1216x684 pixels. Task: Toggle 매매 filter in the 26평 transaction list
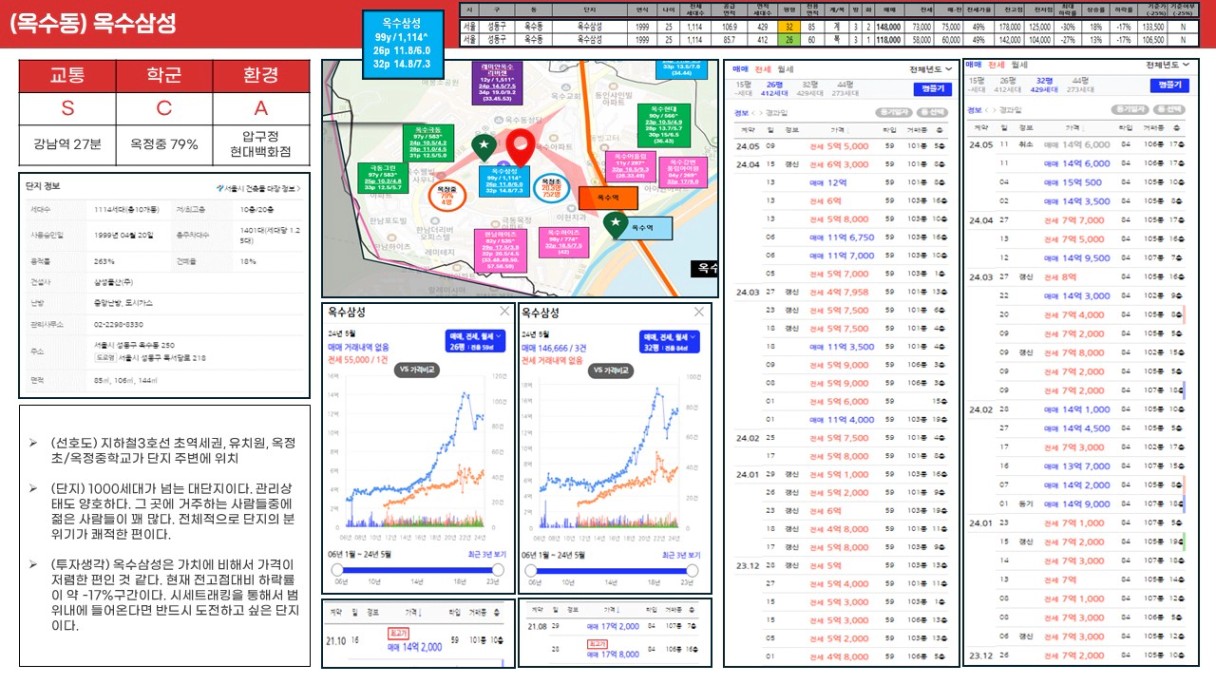tap(740, 69)
